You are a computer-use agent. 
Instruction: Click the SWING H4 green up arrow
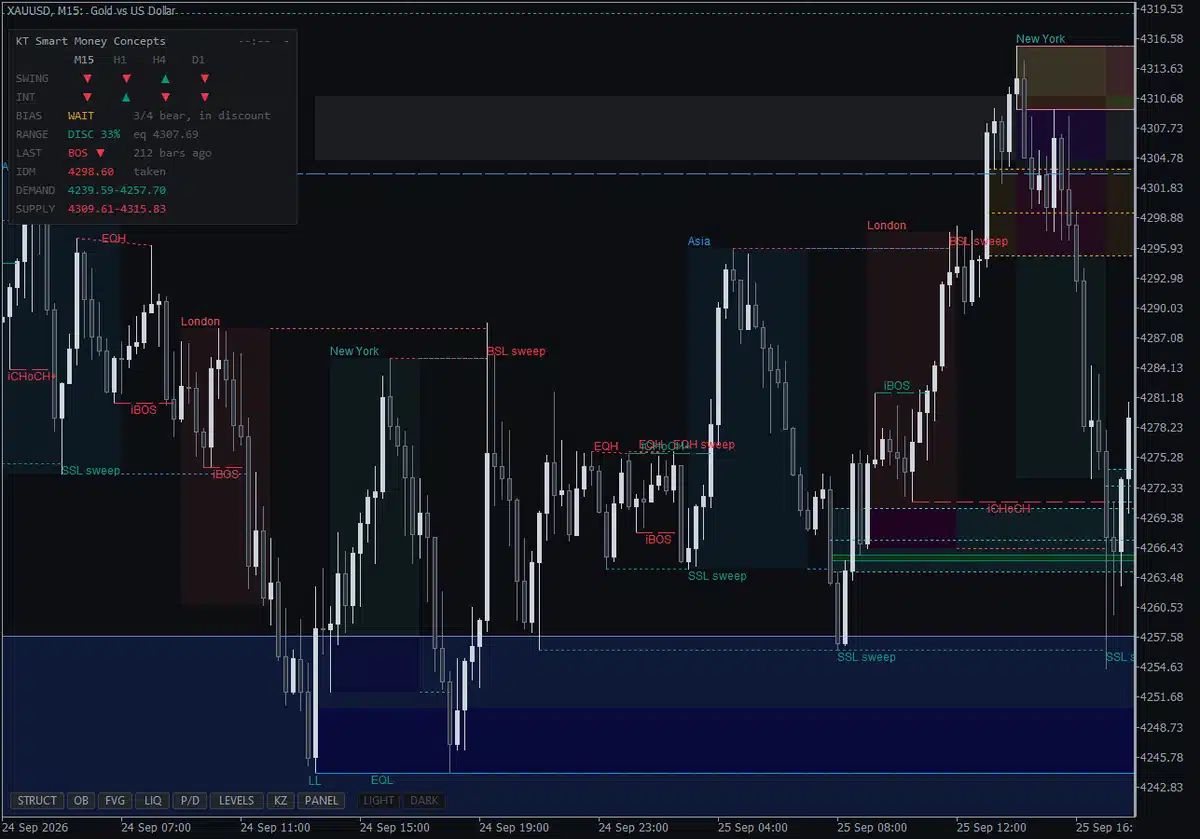coord(165,78)
